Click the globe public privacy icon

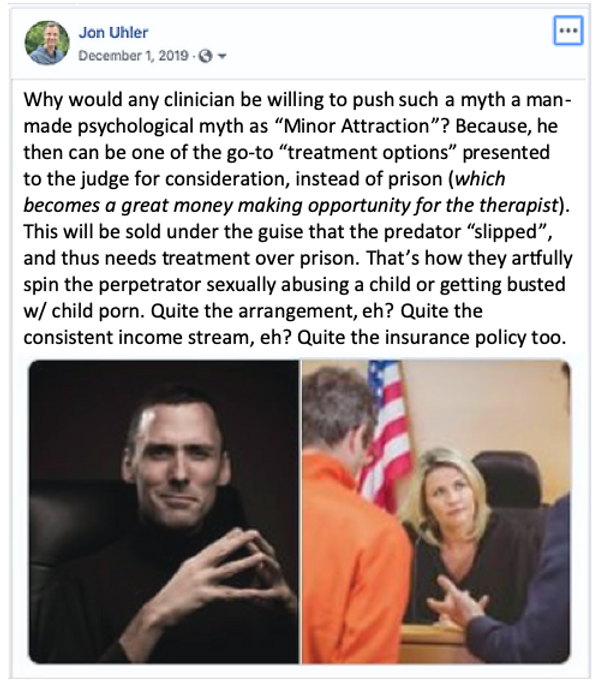pyautogui.click(x=205, y=56)
